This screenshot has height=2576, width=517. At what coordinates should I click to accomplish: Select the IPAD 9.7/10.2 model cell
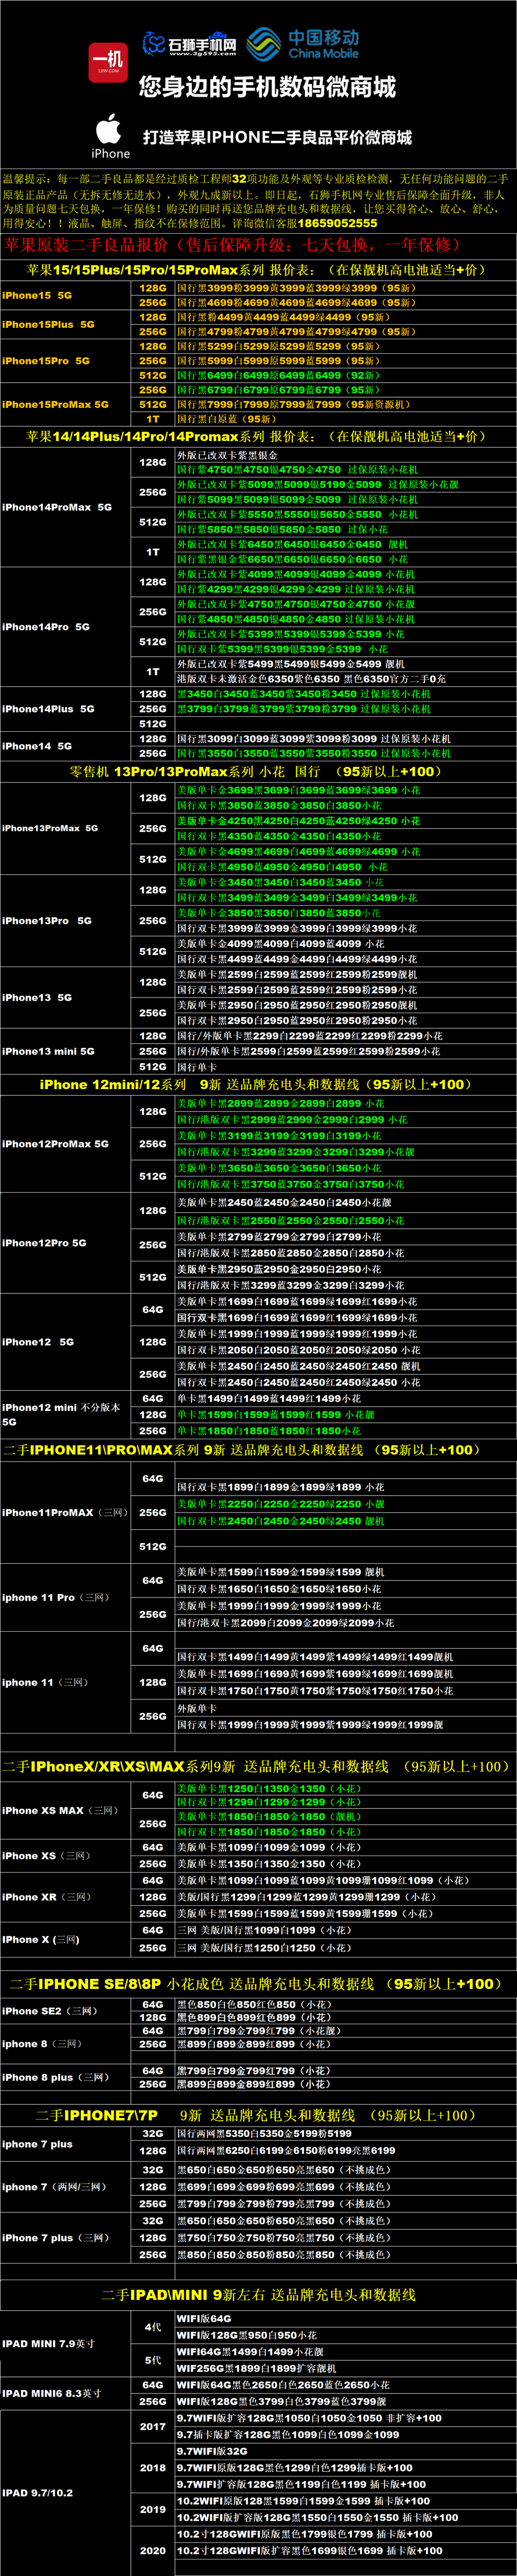66,2493
